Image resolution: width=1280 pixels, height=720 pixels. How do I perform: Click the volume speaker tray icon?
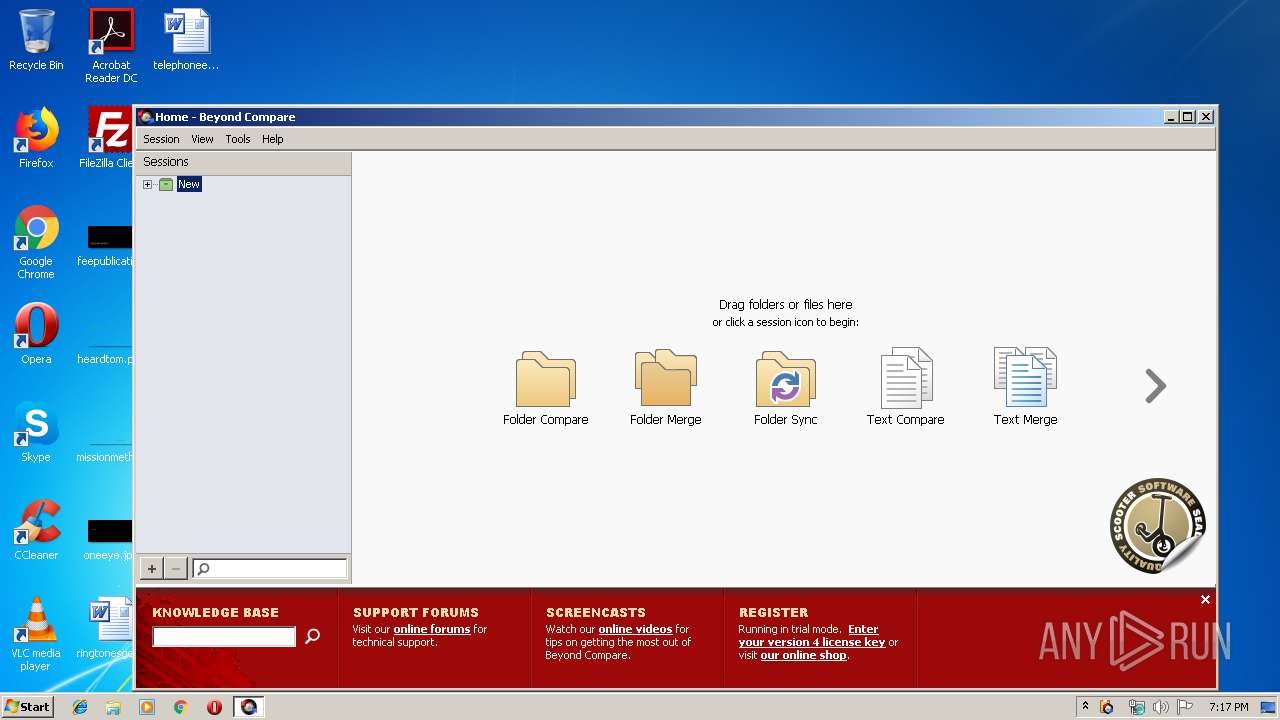(x=1161, y=707)
